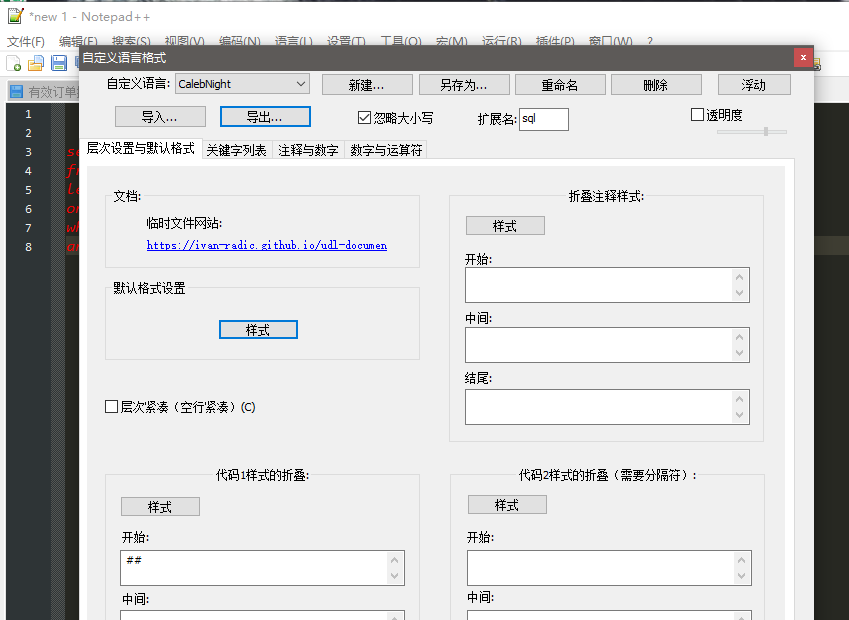Switch to the 注释与数字 tab

pos(308,150)
